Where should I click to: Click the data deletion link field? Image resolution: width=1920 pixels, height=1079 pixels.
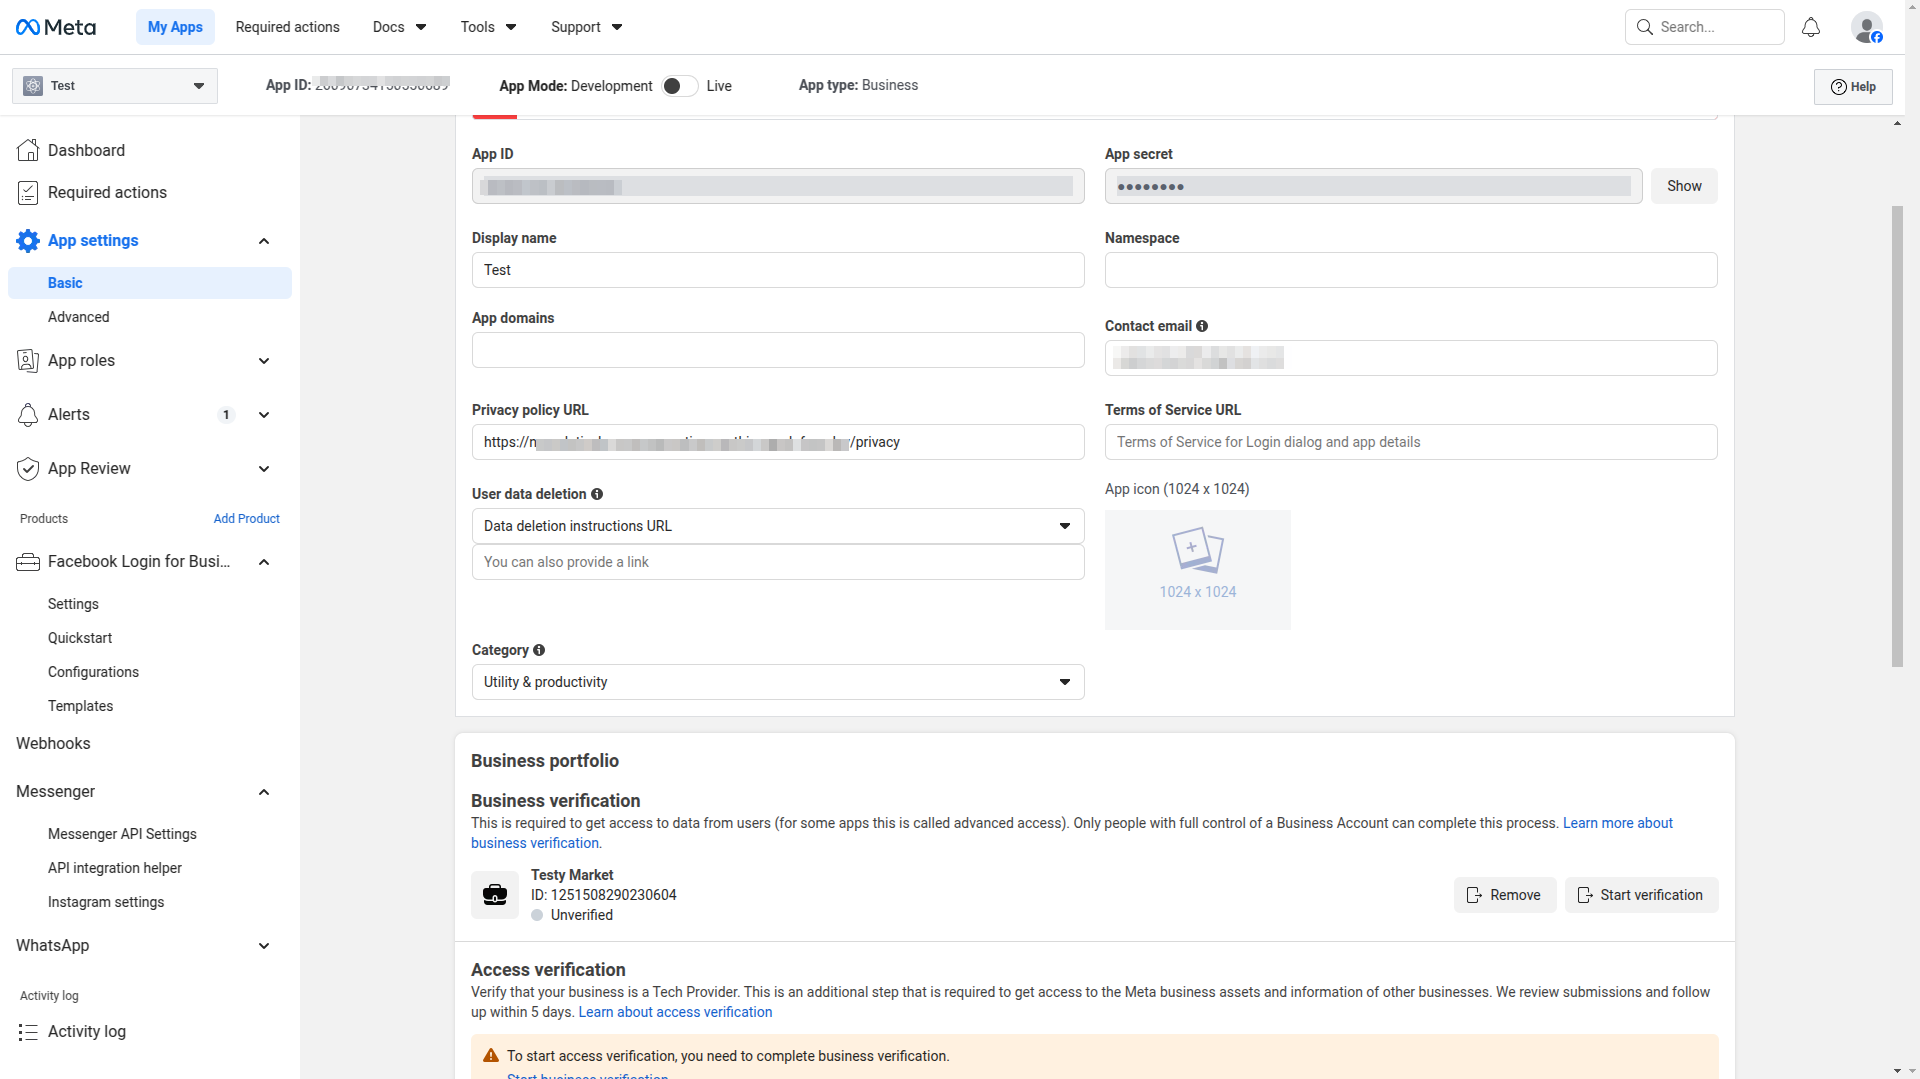click(778, 562)
